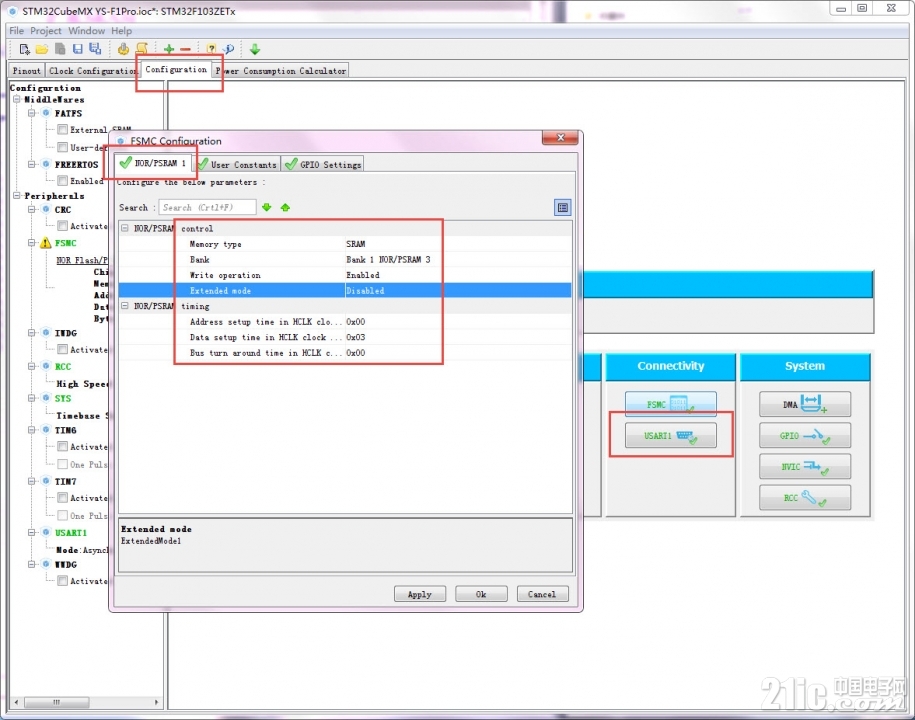Check the TIM7 Activated checkbox
The image size is (915, 720).
click(62, 498)
